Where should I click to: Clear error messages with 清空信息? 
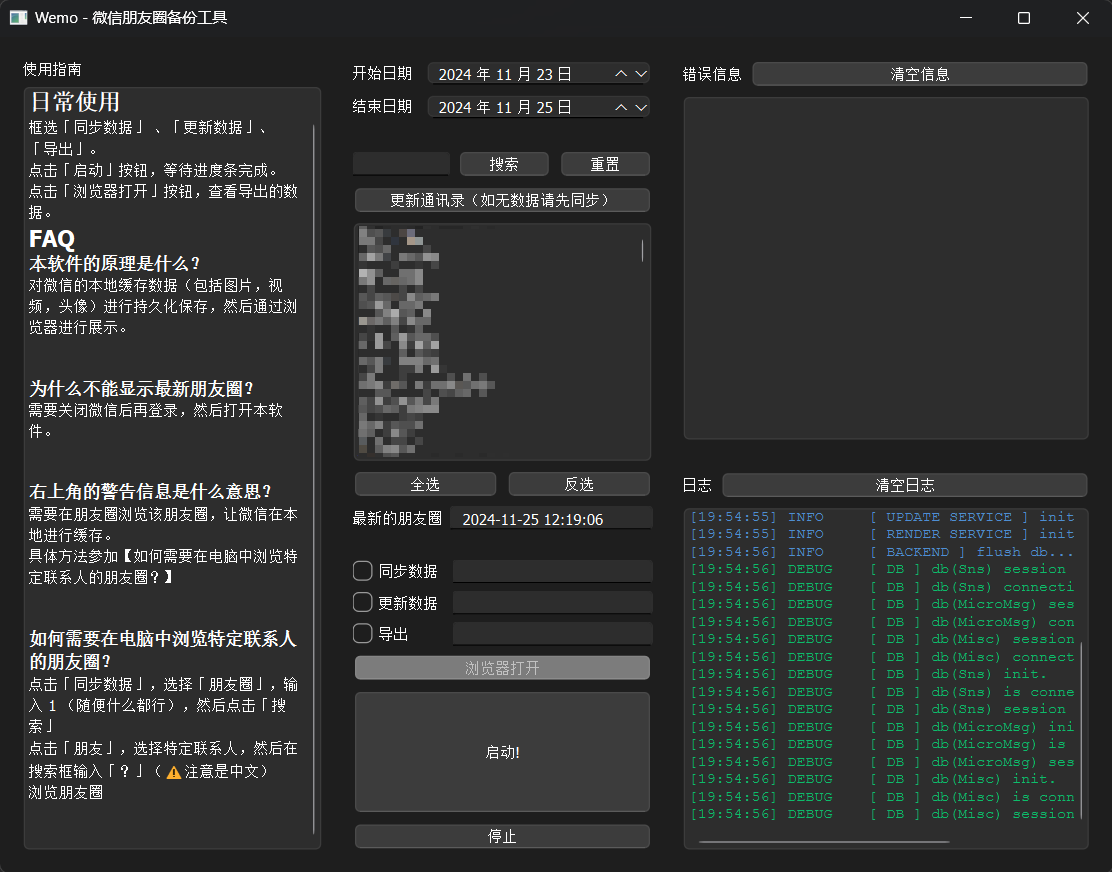click(x=919, y=73)
